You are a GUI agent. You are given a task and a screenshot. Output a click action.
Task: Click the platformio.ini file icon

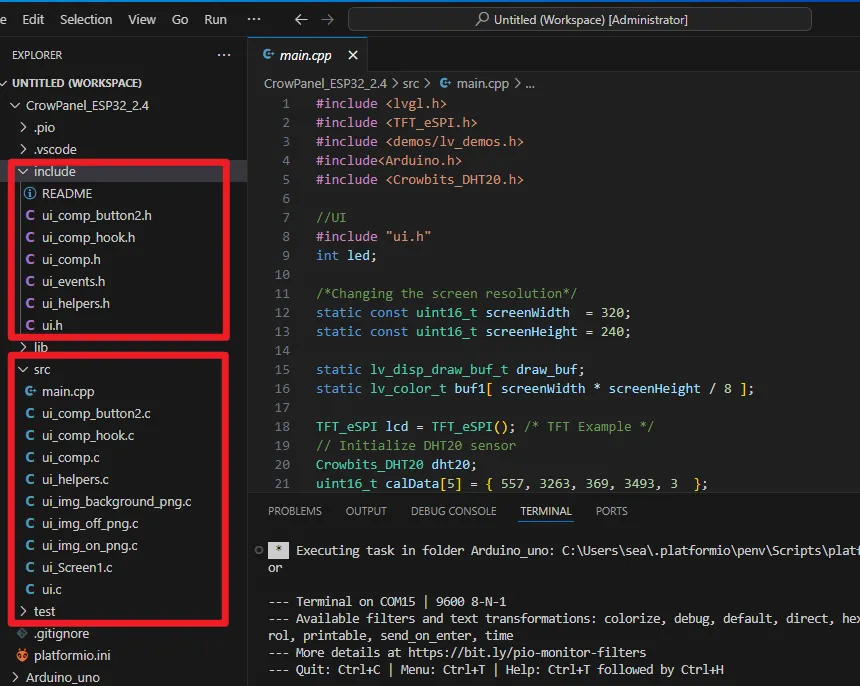coord(22,655)
